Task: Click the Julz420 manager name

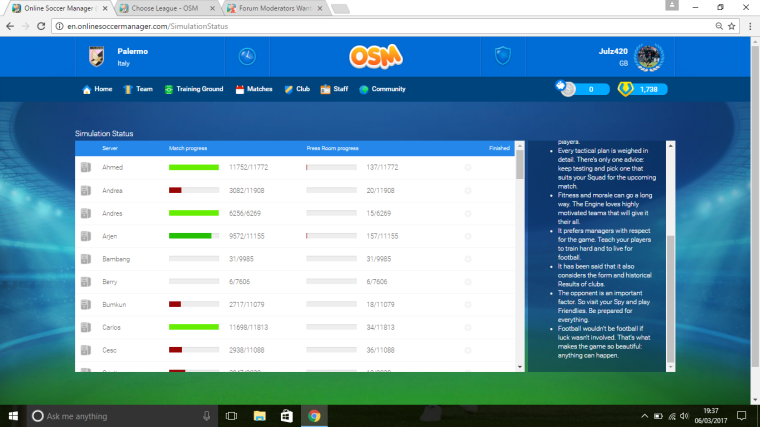Action: coord(613,51)
